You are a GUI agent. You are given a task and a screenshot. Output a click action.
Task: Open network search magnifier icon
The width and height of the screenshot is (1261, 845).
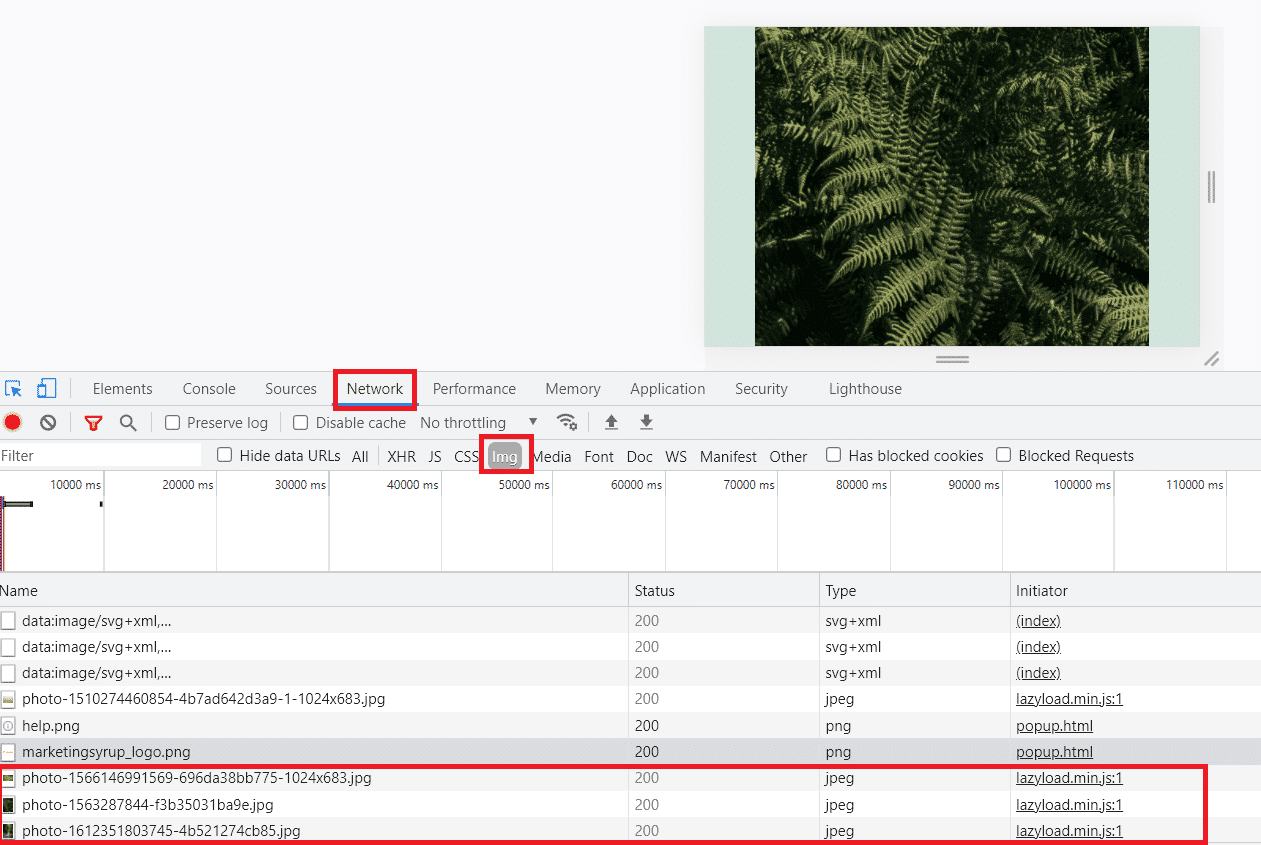[x=128, y=423]
